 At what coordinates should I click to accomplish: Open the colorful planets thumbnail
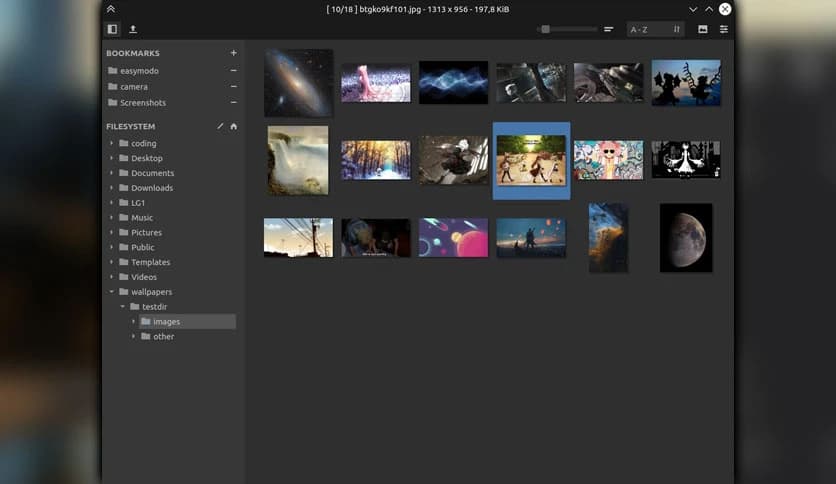tap(453, 237)
